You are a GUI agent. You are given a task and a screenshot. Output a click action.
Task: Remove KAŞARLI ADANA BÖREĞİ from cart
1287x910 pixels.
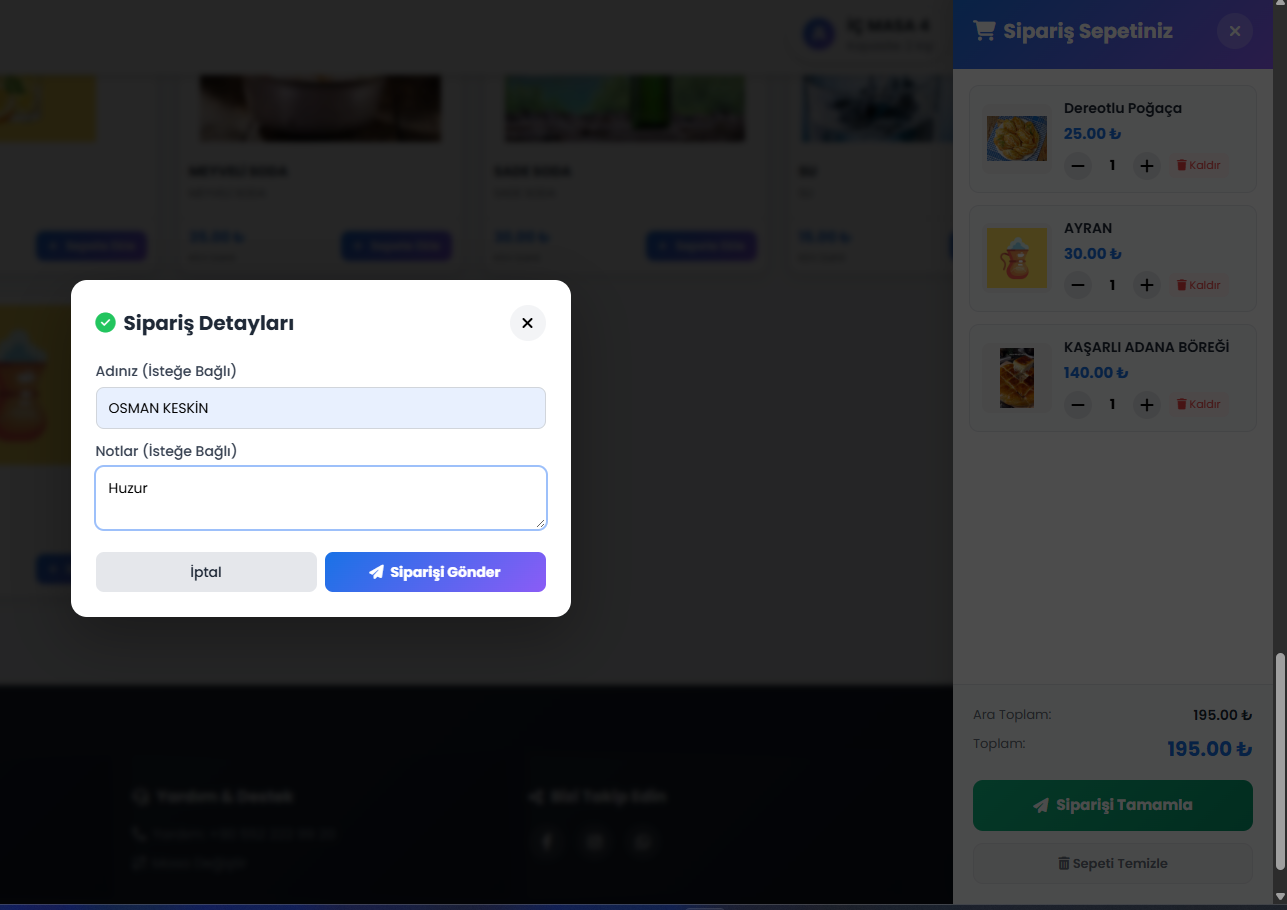[1198, 404]
